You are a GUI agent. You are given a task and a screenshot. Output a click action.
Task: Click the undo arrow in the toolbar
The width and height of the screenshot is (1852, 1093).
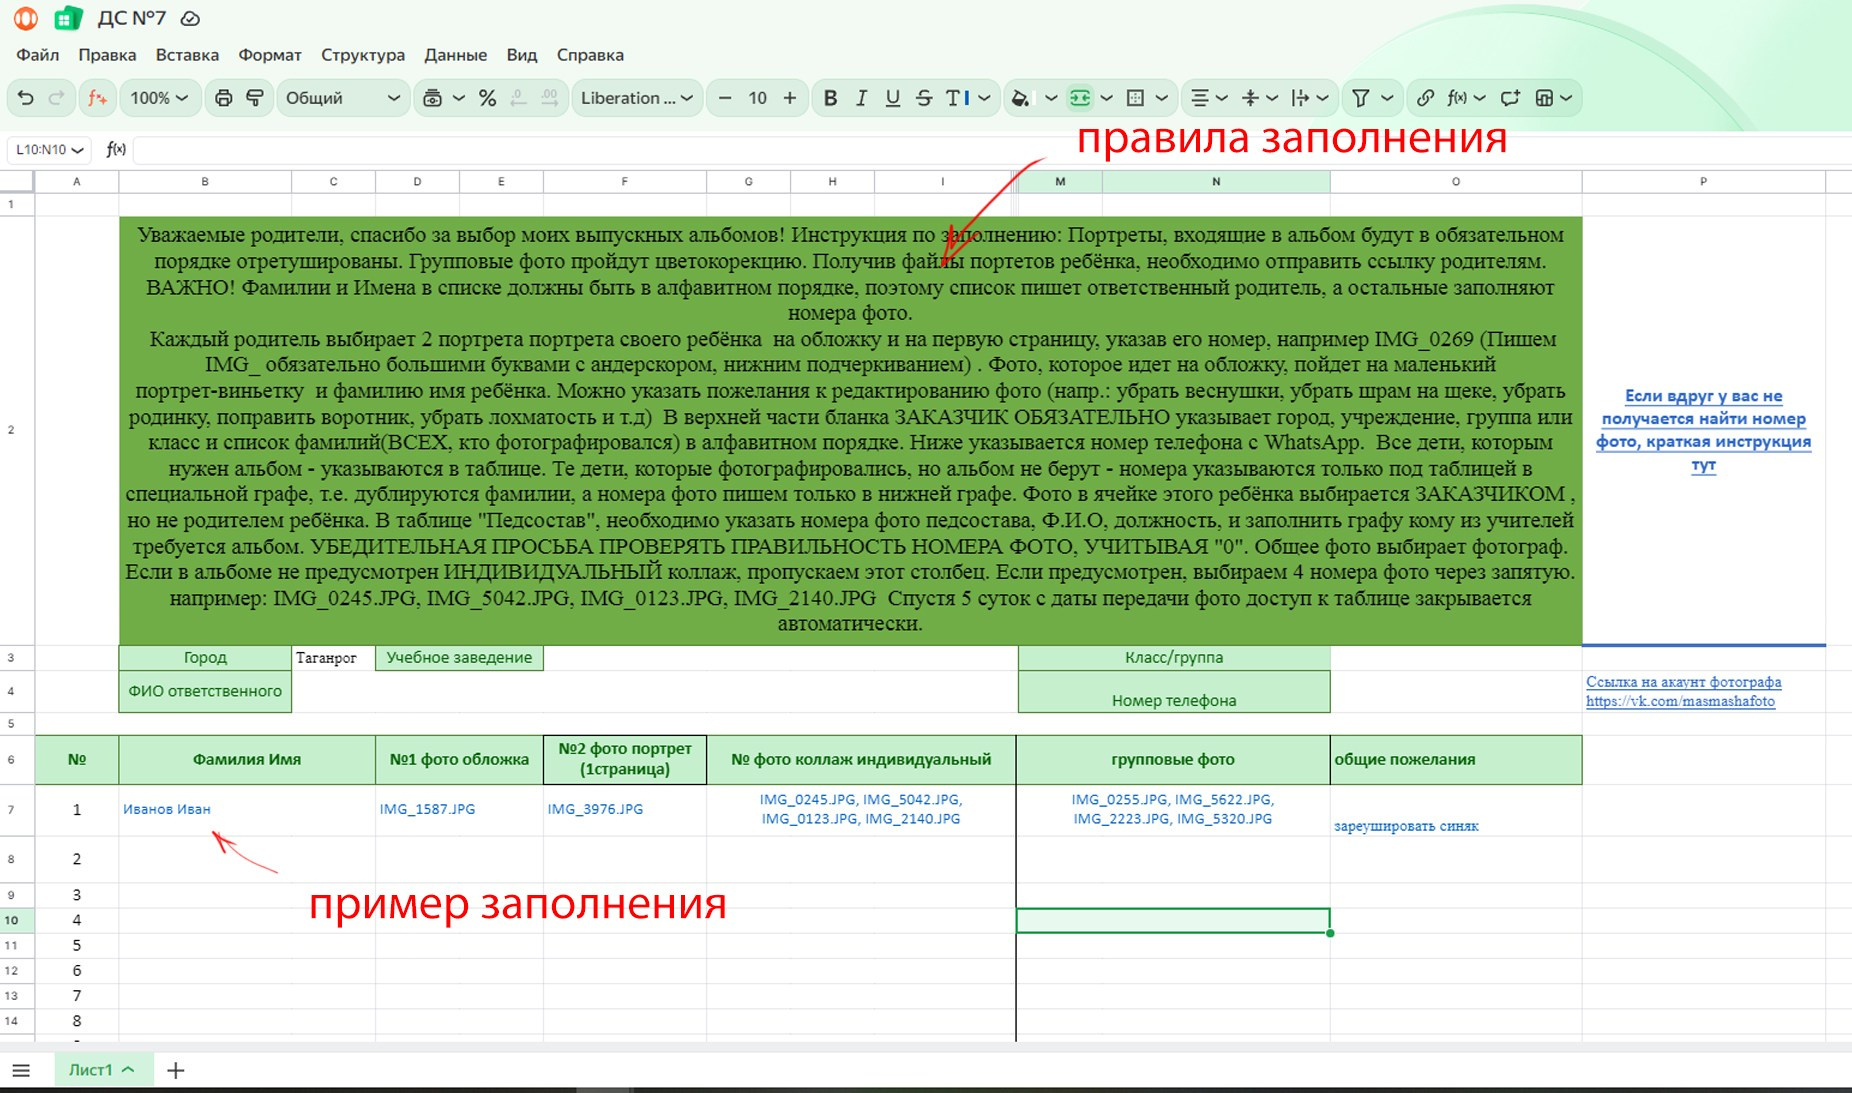coord(26,98)
